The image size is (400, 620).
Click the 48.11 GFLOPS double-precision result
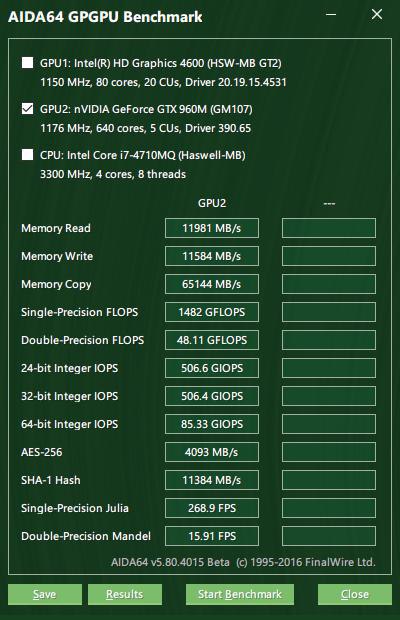pyautogui.click(x=212, y=340)
